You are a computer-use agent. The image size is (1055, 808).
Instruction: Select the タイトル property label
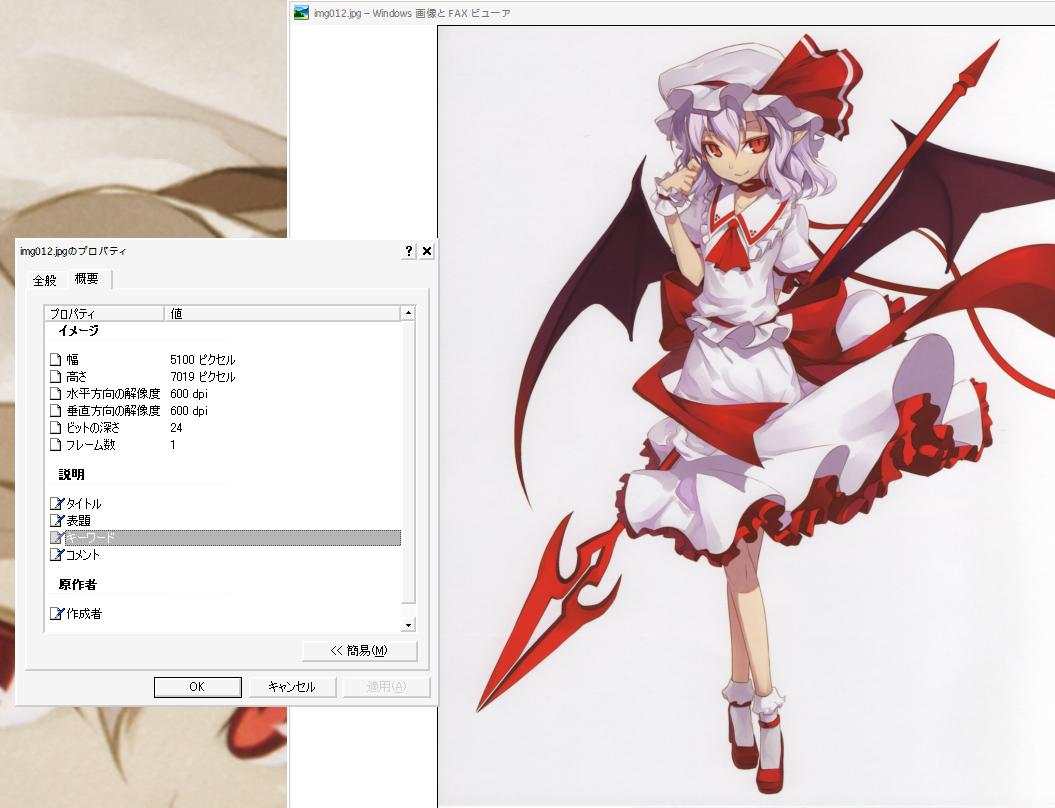pos(83,503)
